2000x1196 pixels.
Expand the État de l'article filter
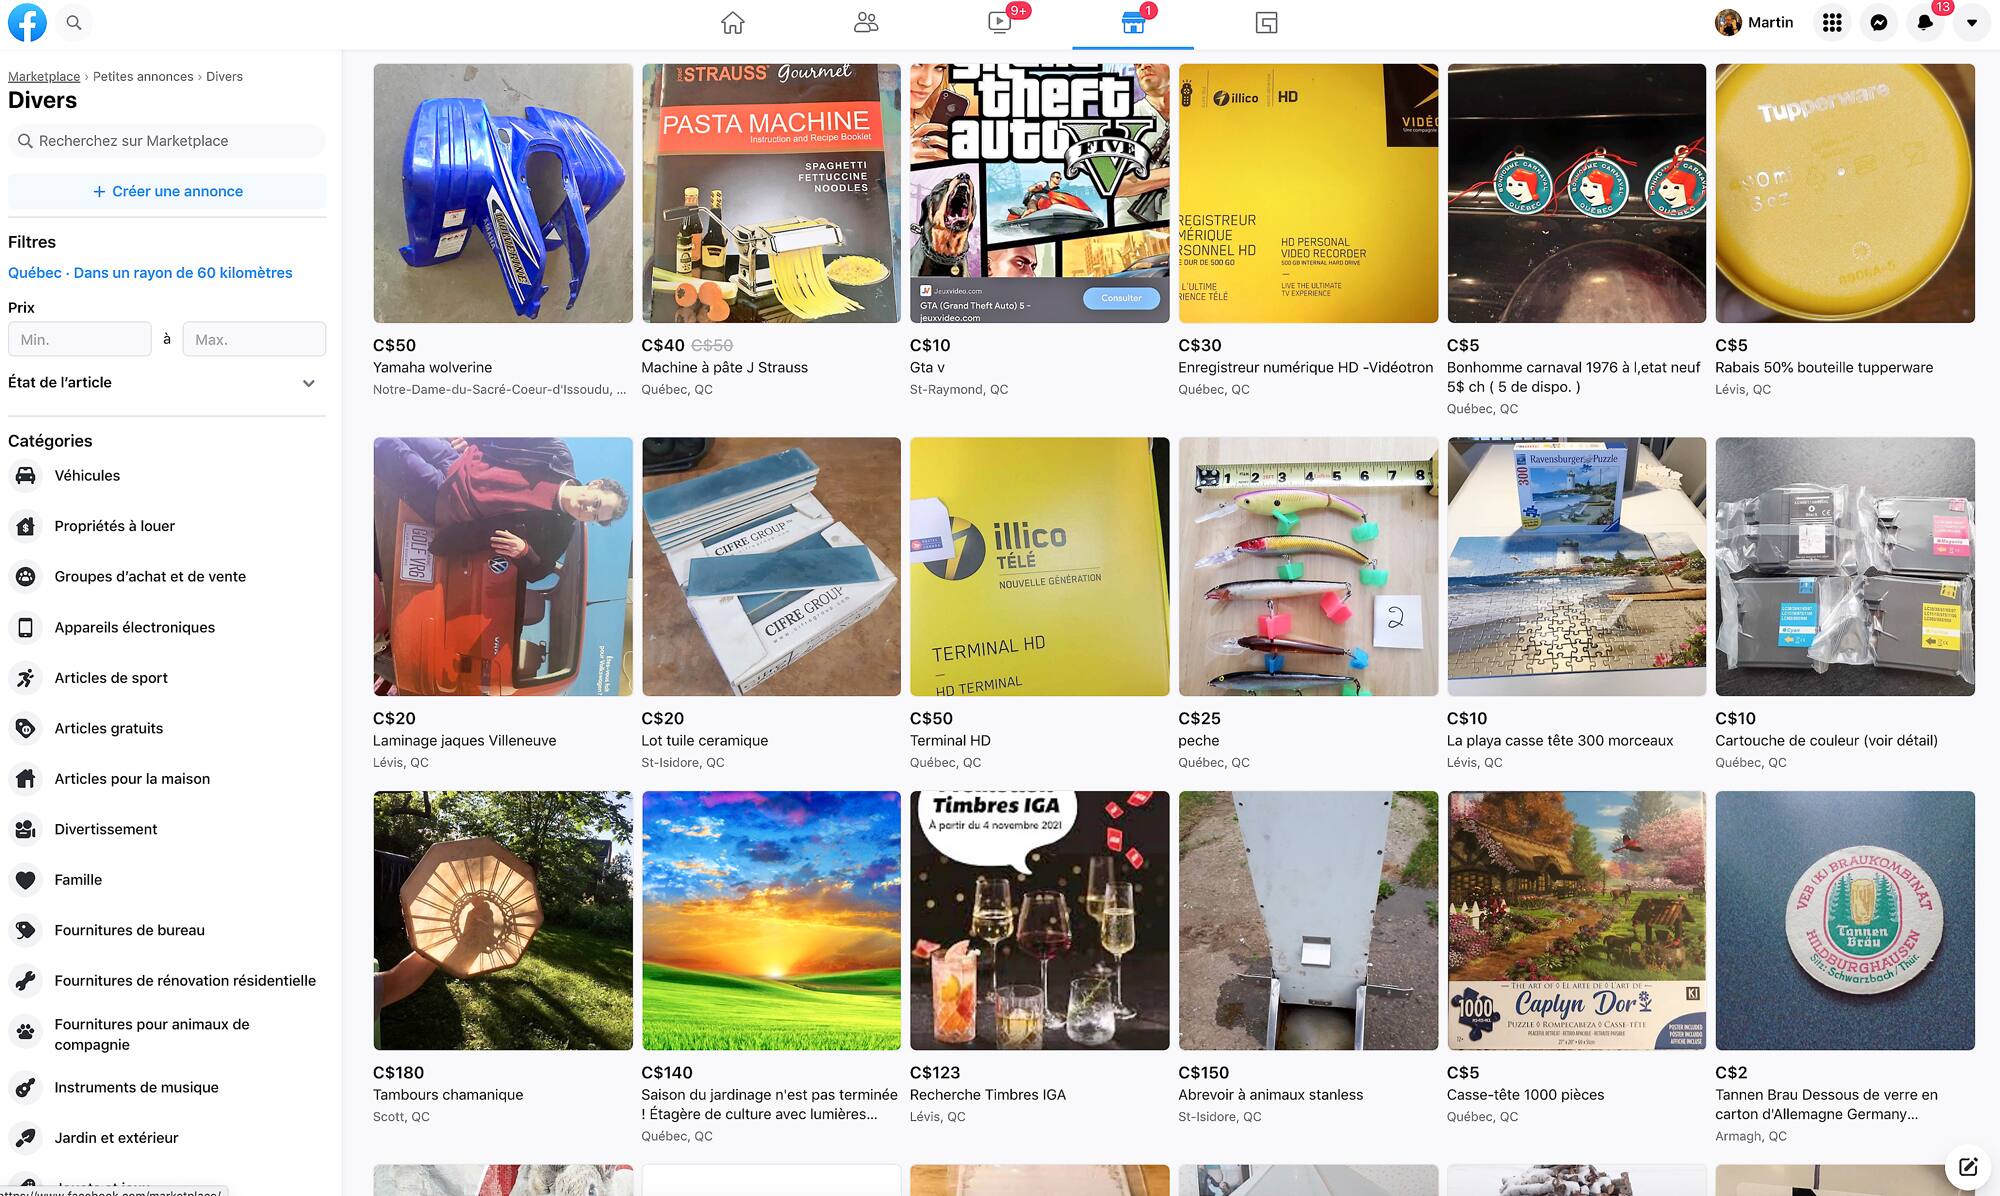[166, 383]
